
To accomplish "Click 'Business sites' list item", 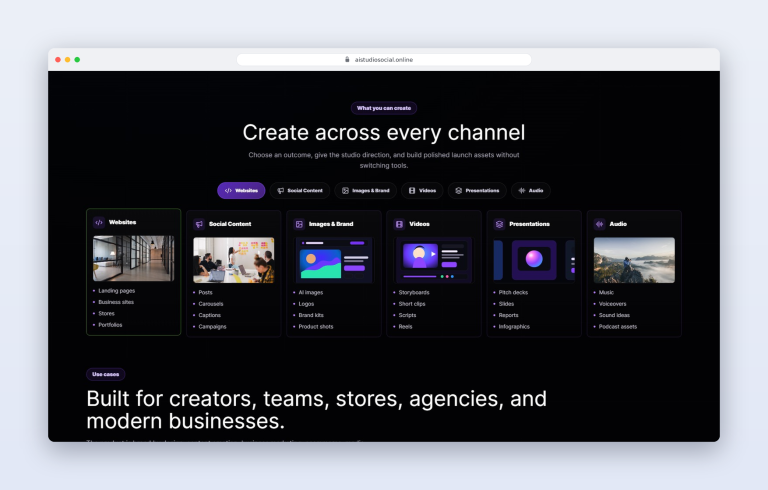I will (116, 302).
